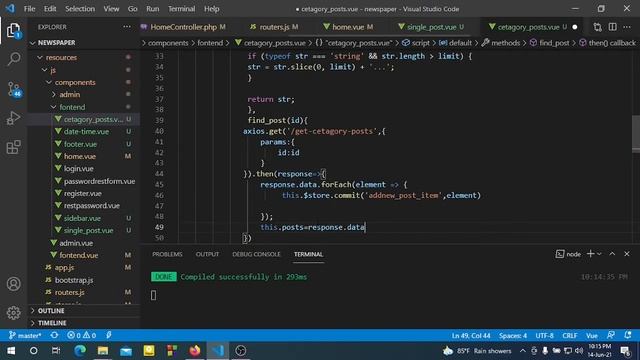
Task: Open the Search view in activity bar
Action: point(13,59)
